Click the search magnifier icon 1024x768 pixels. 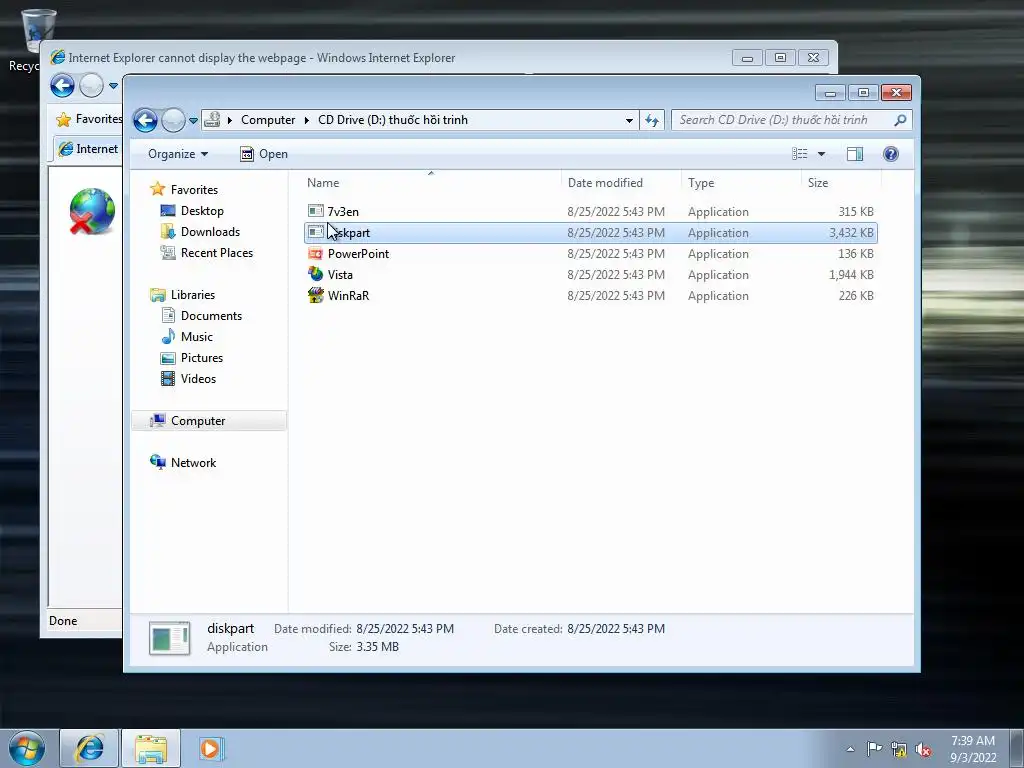pyautogui.click(x=900, y=120)
